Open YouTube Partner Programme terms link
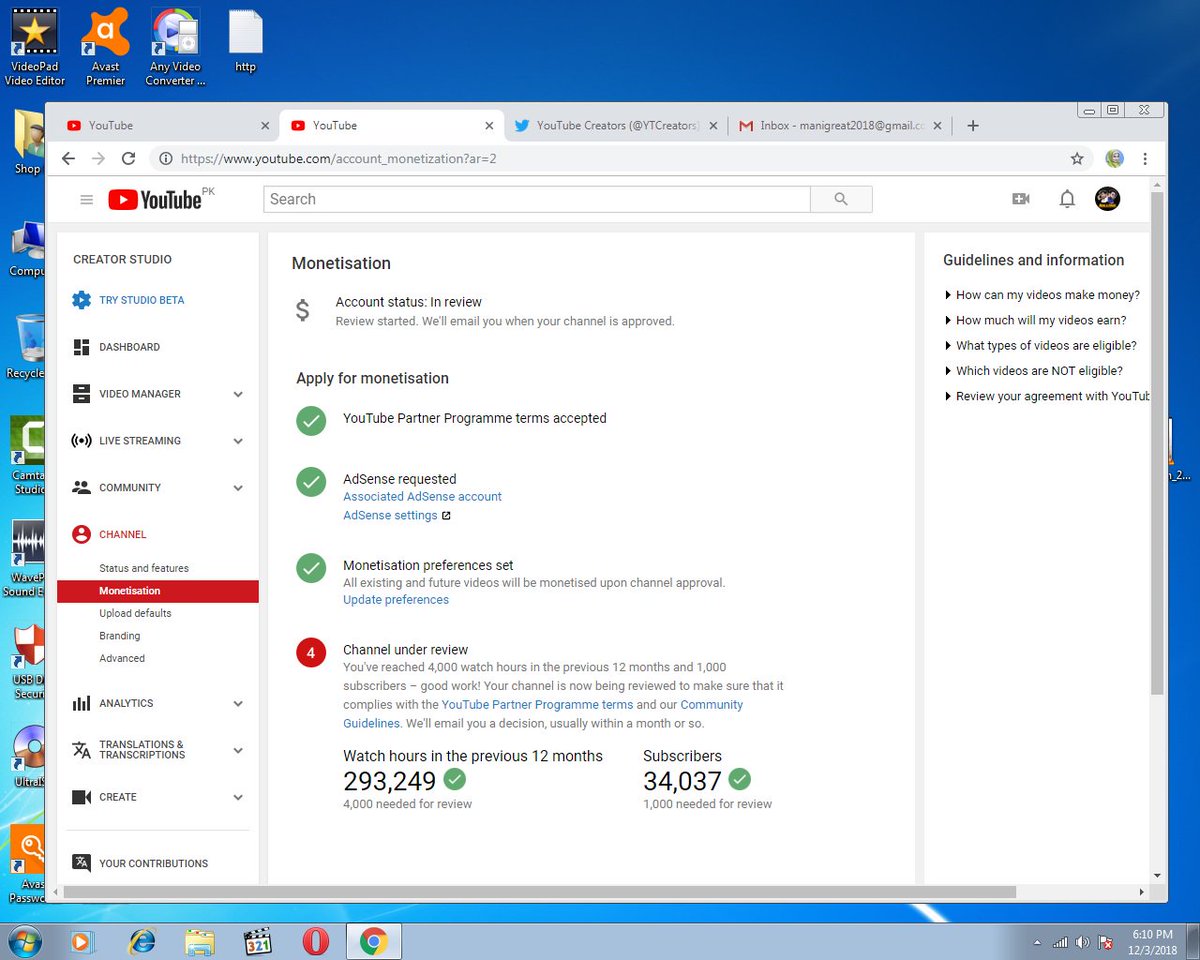The height and width of the screenshot is (960, 1200). (537, 705)
